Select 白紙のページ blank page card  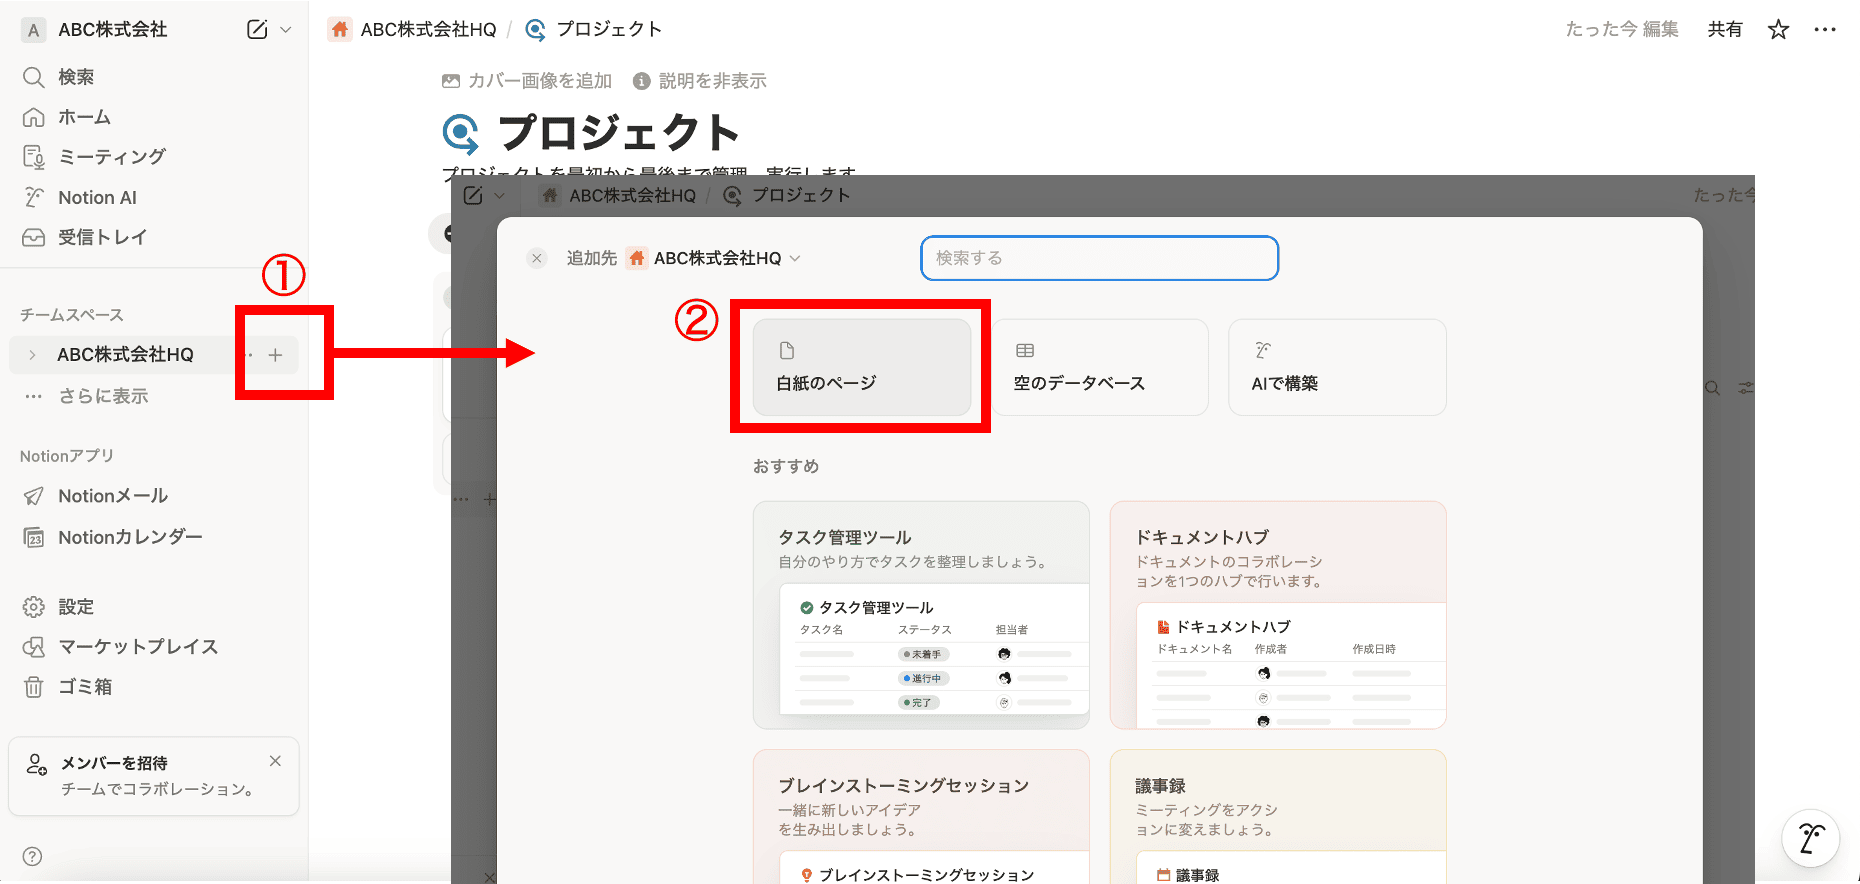(x=862, y=367)
